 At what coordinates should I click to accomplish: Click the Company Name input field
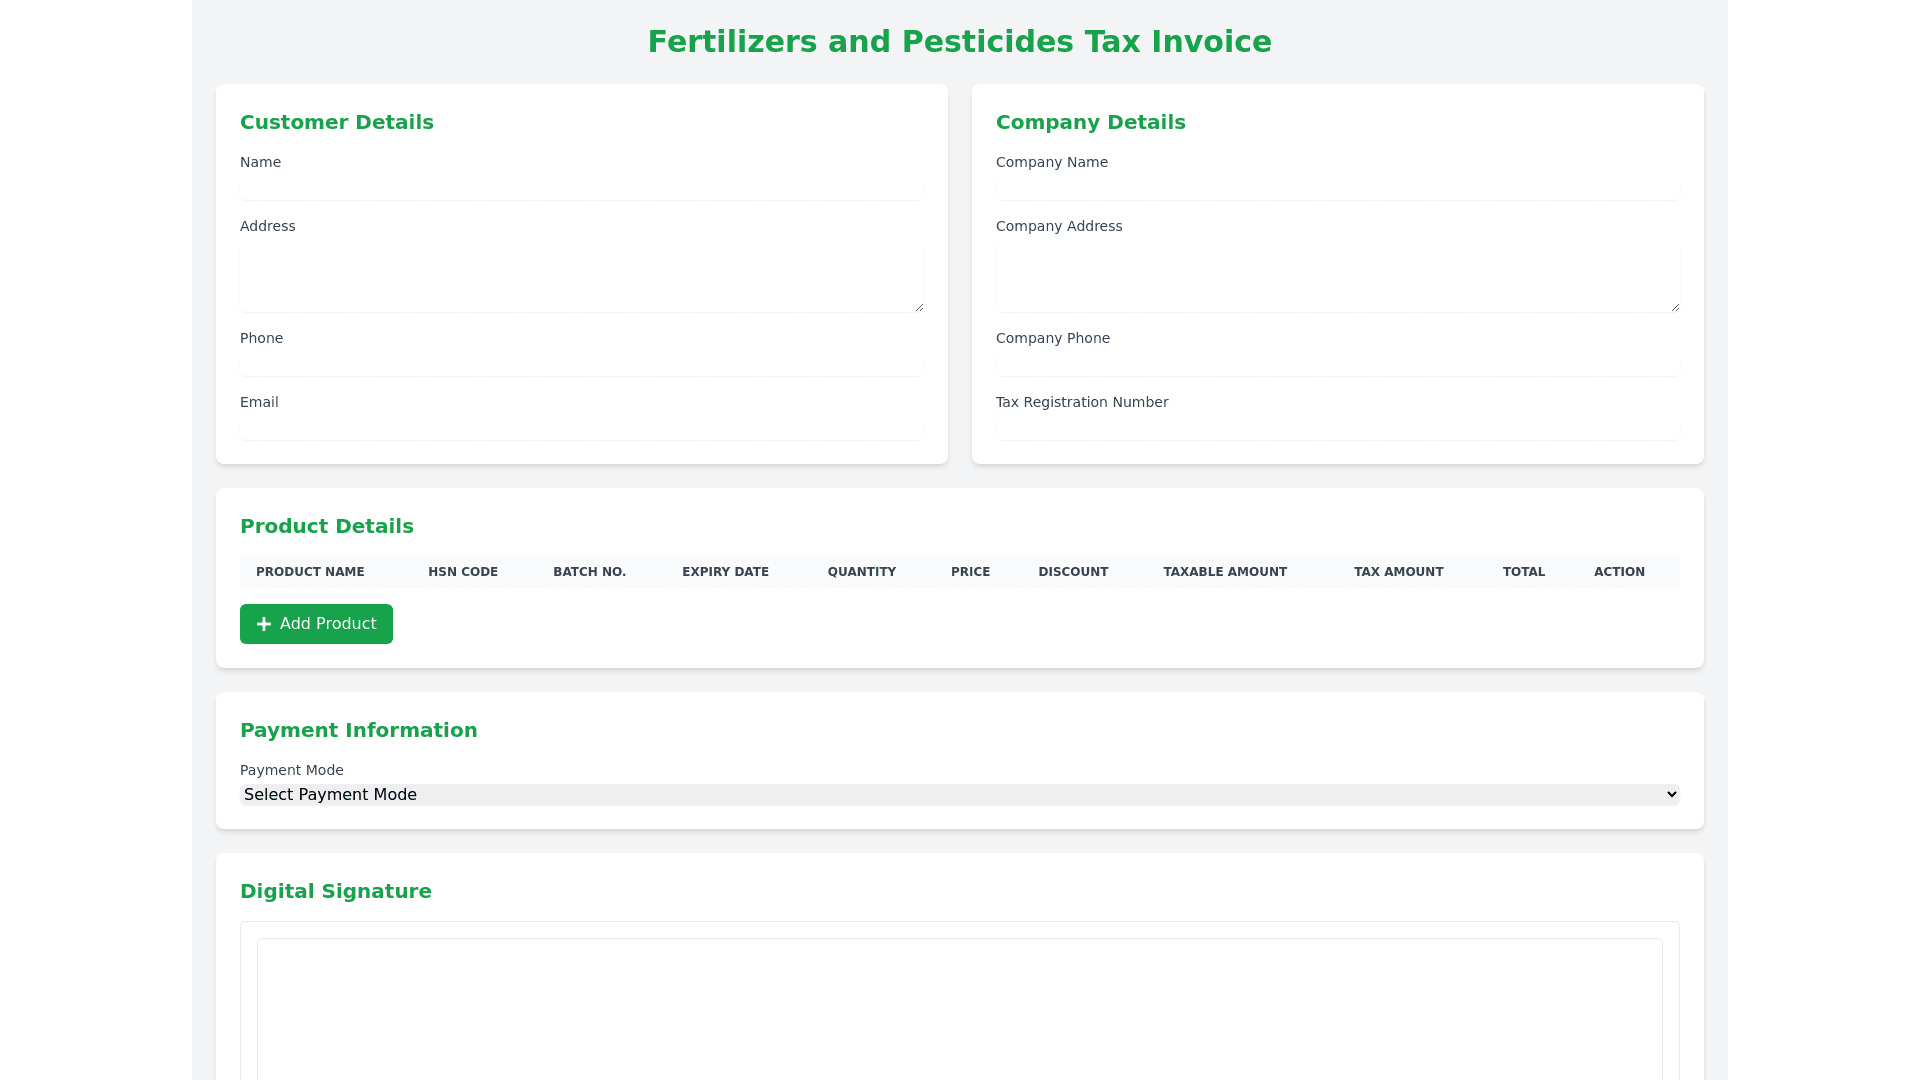point(1337,188)
